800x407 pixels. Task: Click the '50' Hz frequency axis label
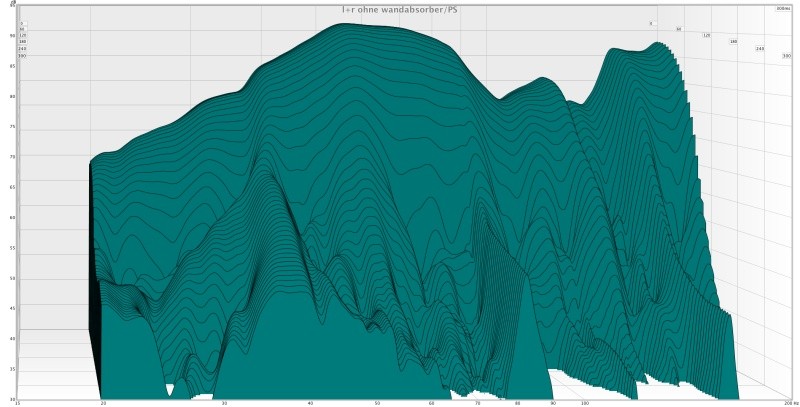[377, 403]
